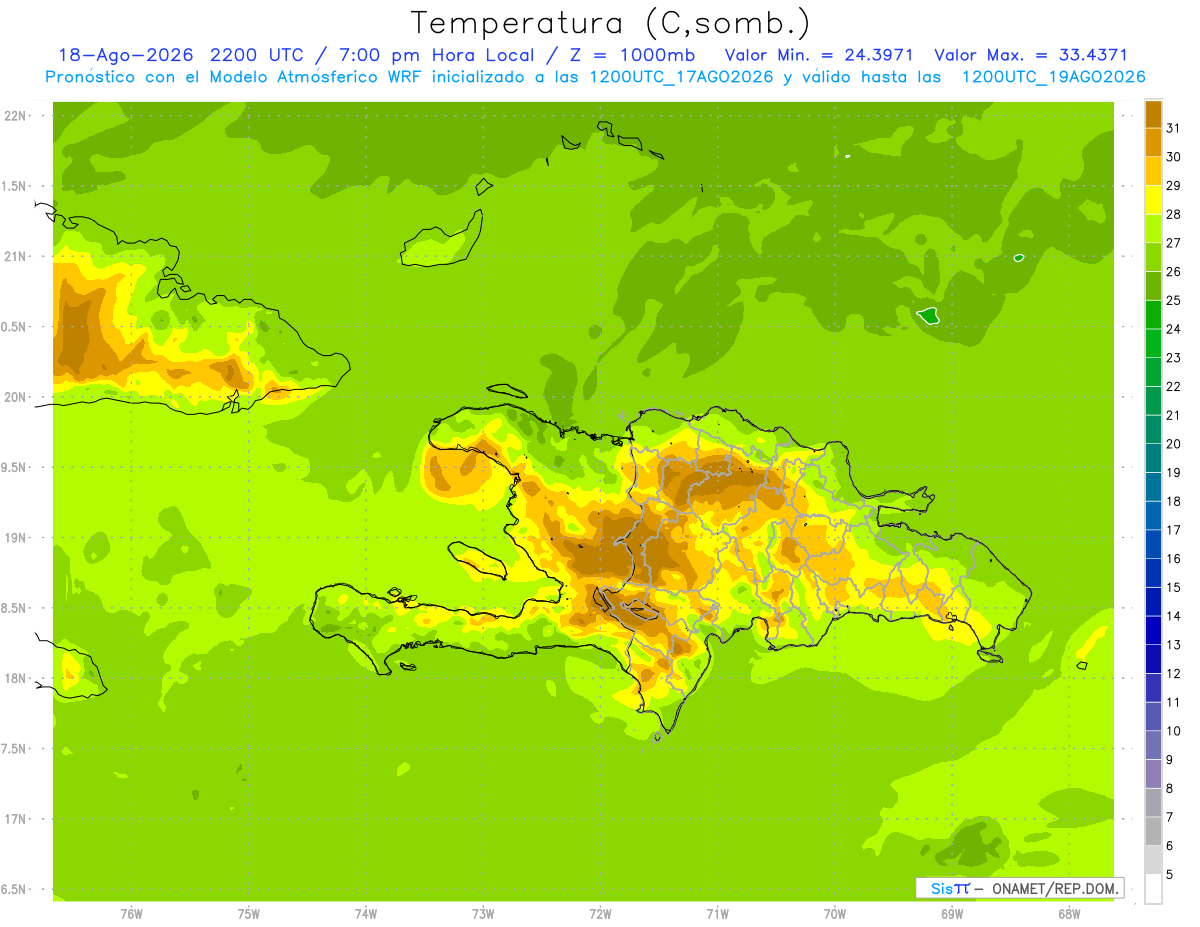Viewport: 1200px width, 927px height.
Task: Click the "18N" latitude label
Action: click(15, 678)
